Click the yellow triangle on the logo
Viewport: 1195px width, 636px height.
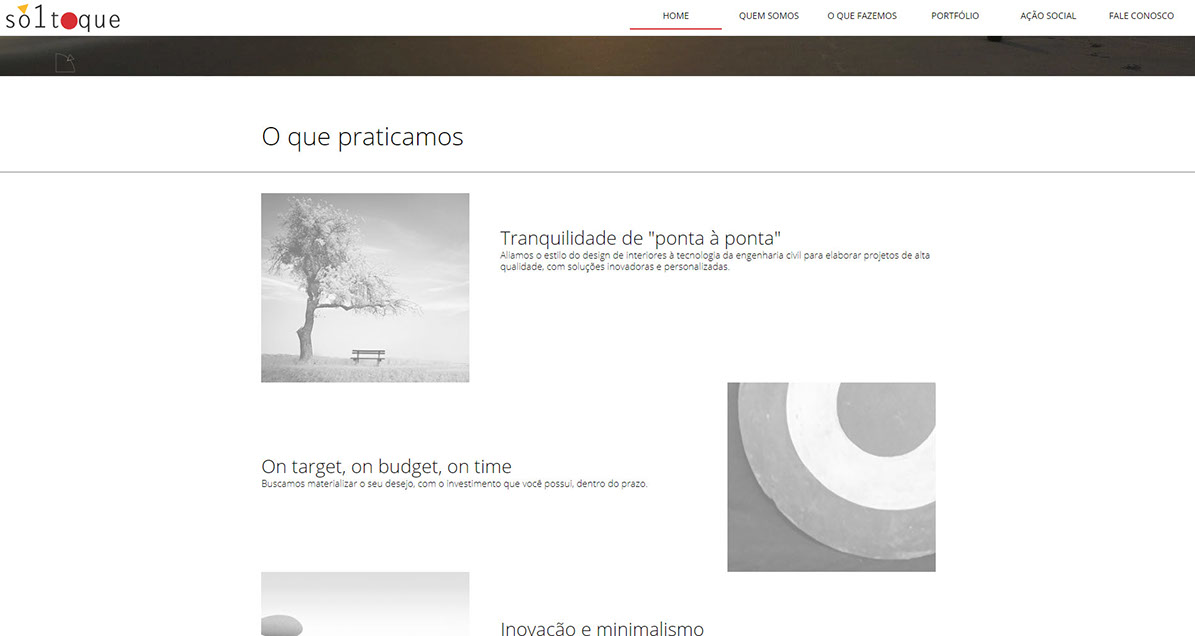pyautogui.click(x=23, y=10)
